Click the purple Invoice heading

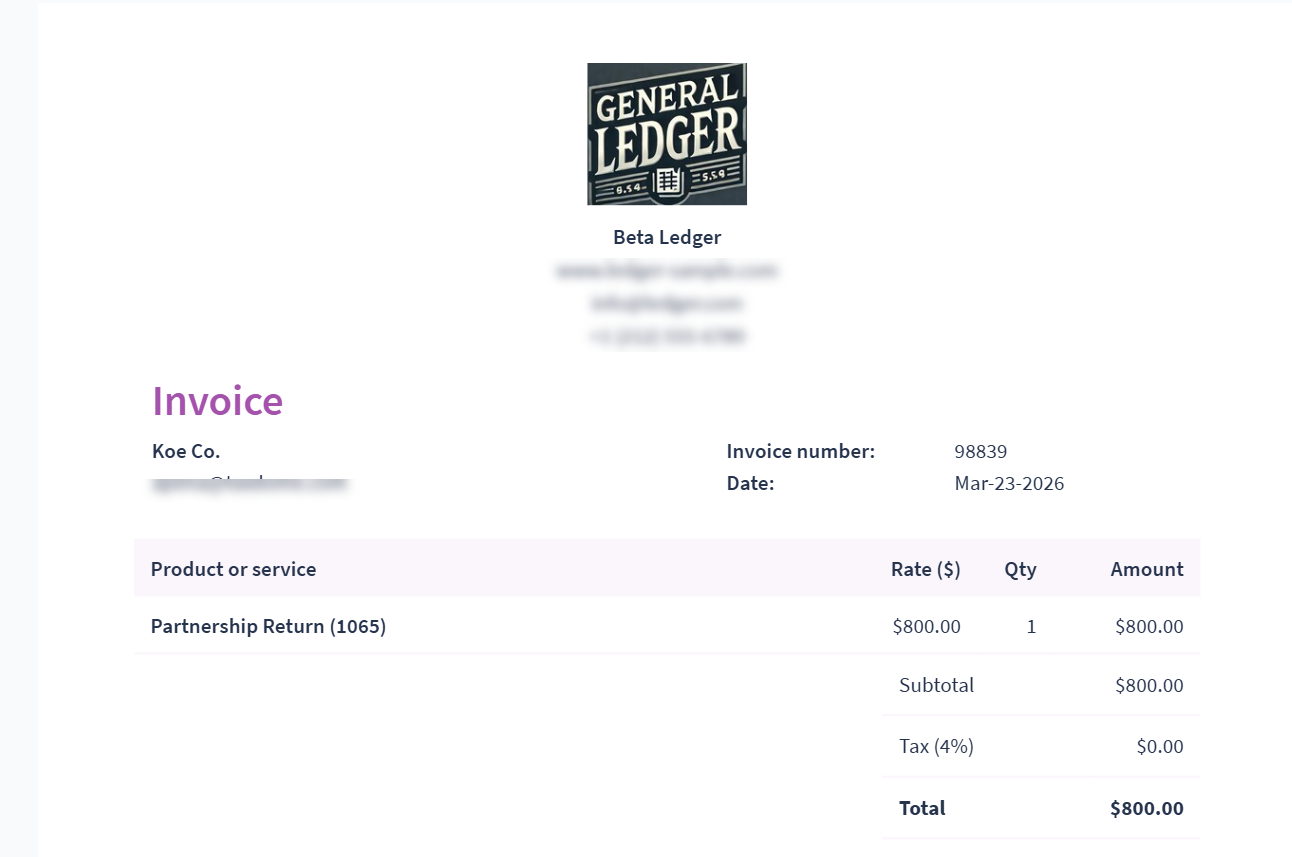(218, 401)
